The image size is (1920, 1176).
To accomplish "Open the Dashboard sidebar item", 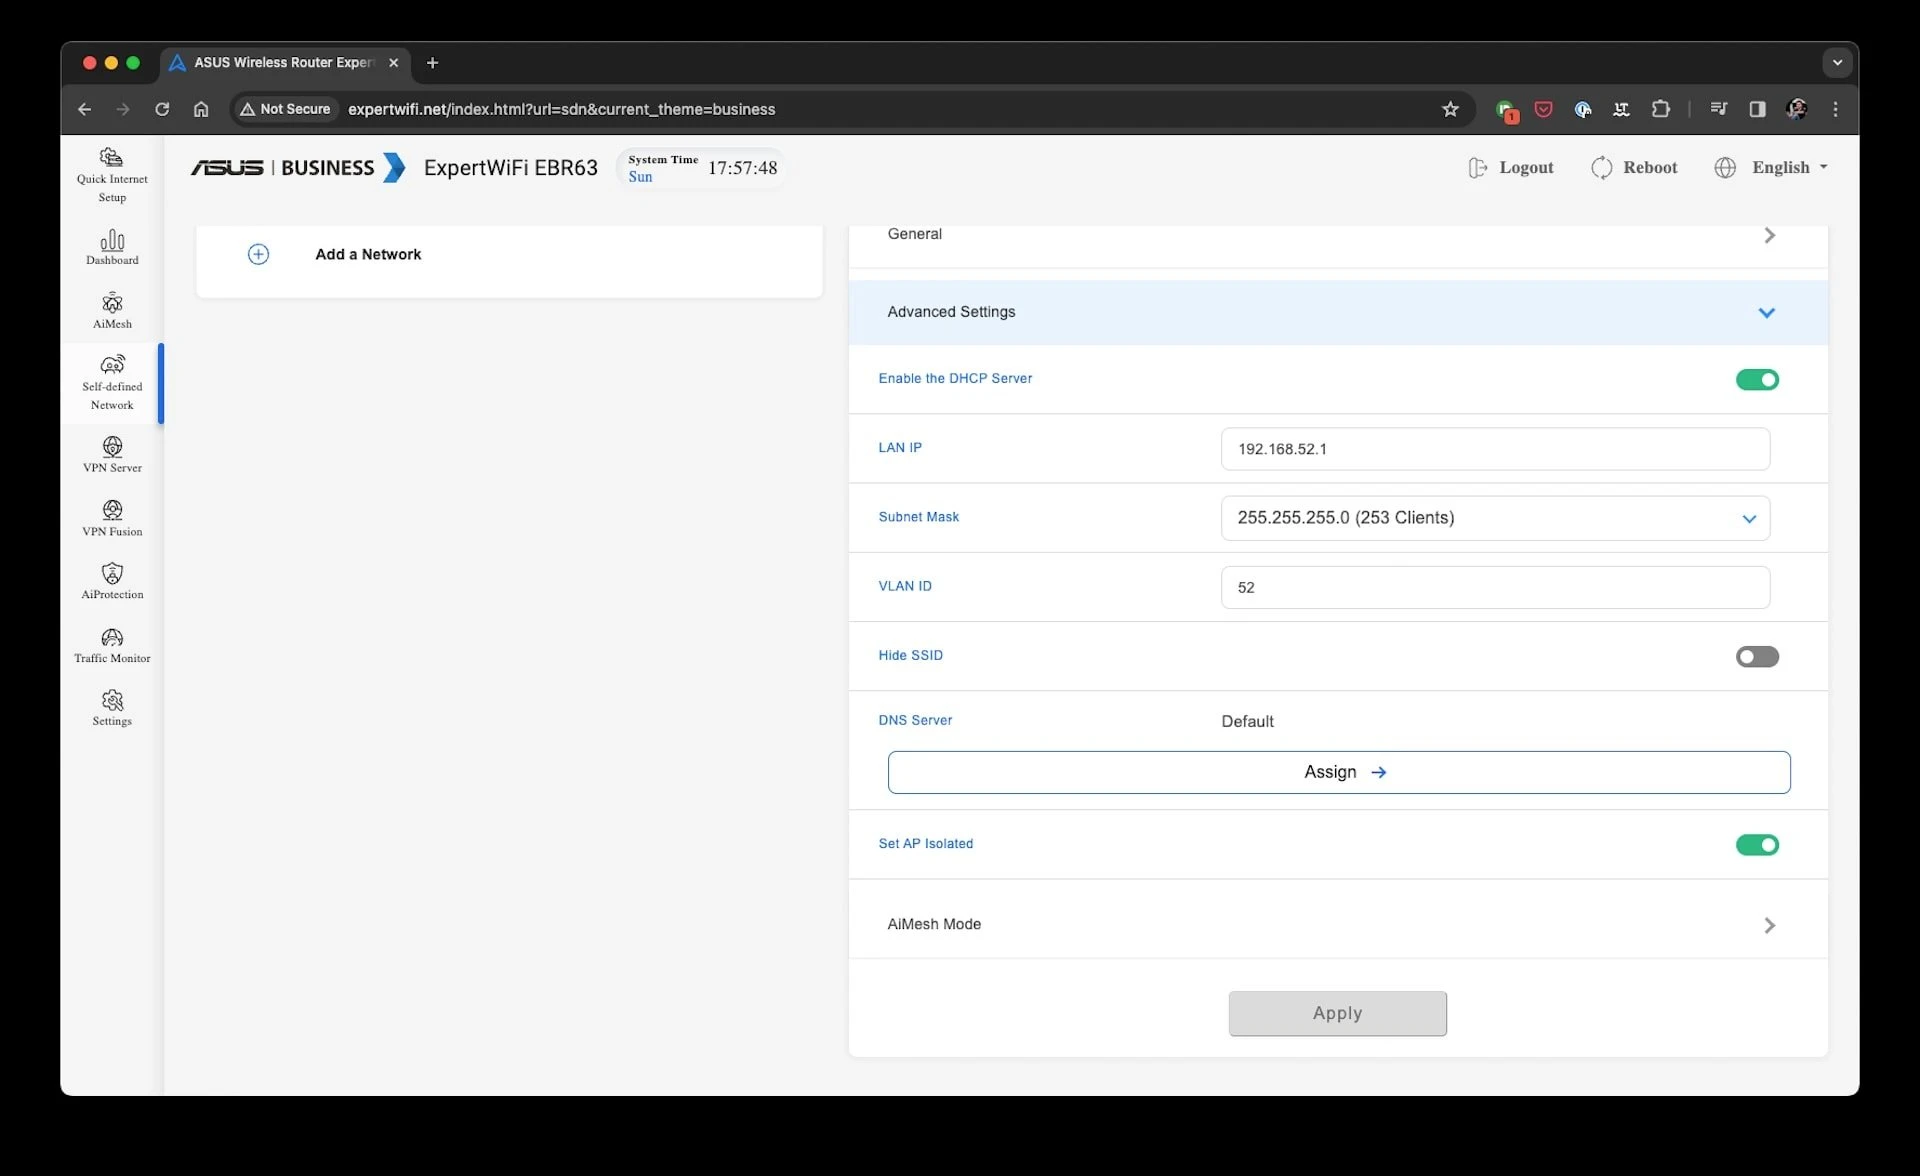I will 112,248.
